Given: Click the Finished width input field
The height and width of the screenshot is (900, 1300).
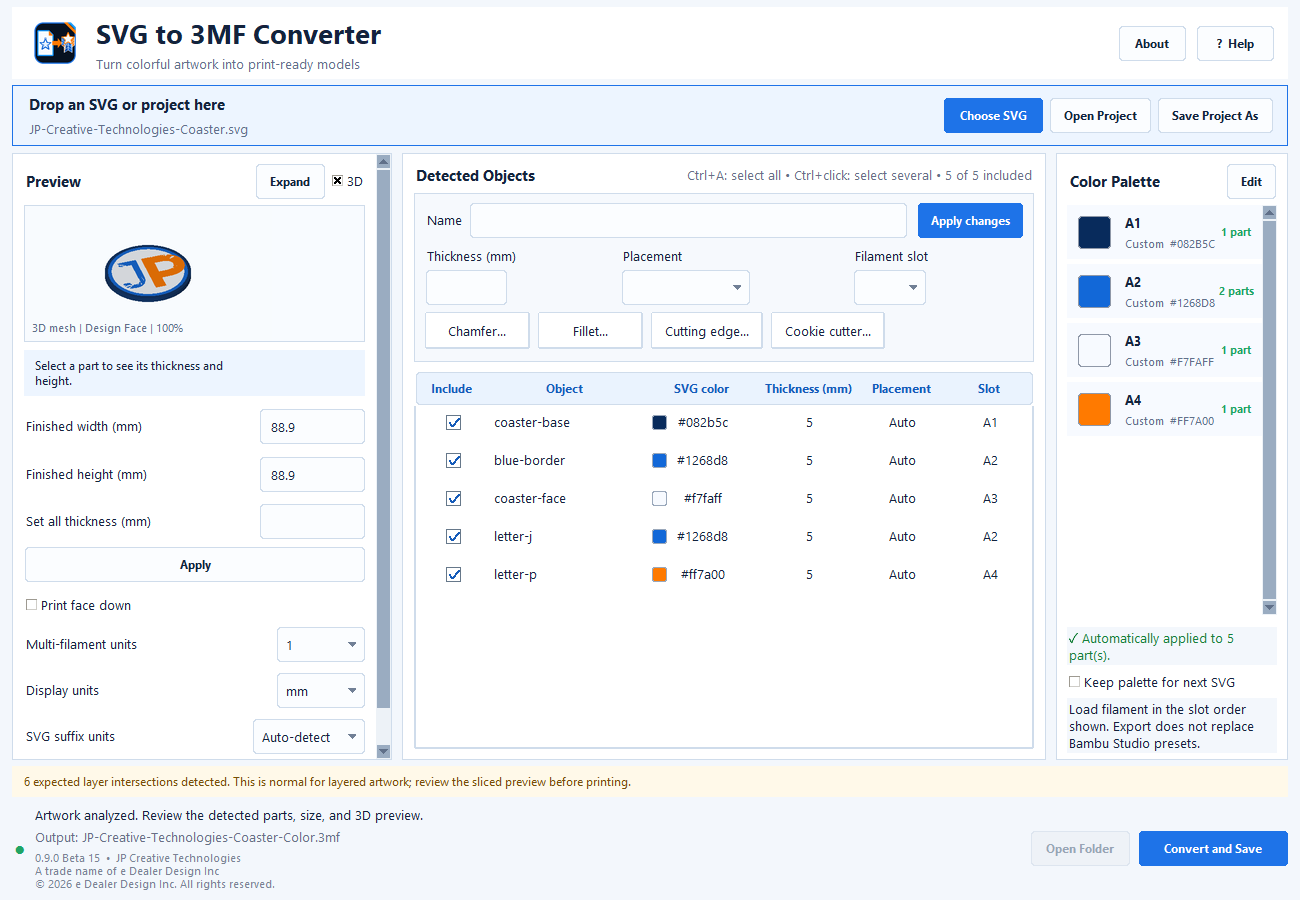Looking at the screenshot, I should pyautogui.click(x=312, y=427).
